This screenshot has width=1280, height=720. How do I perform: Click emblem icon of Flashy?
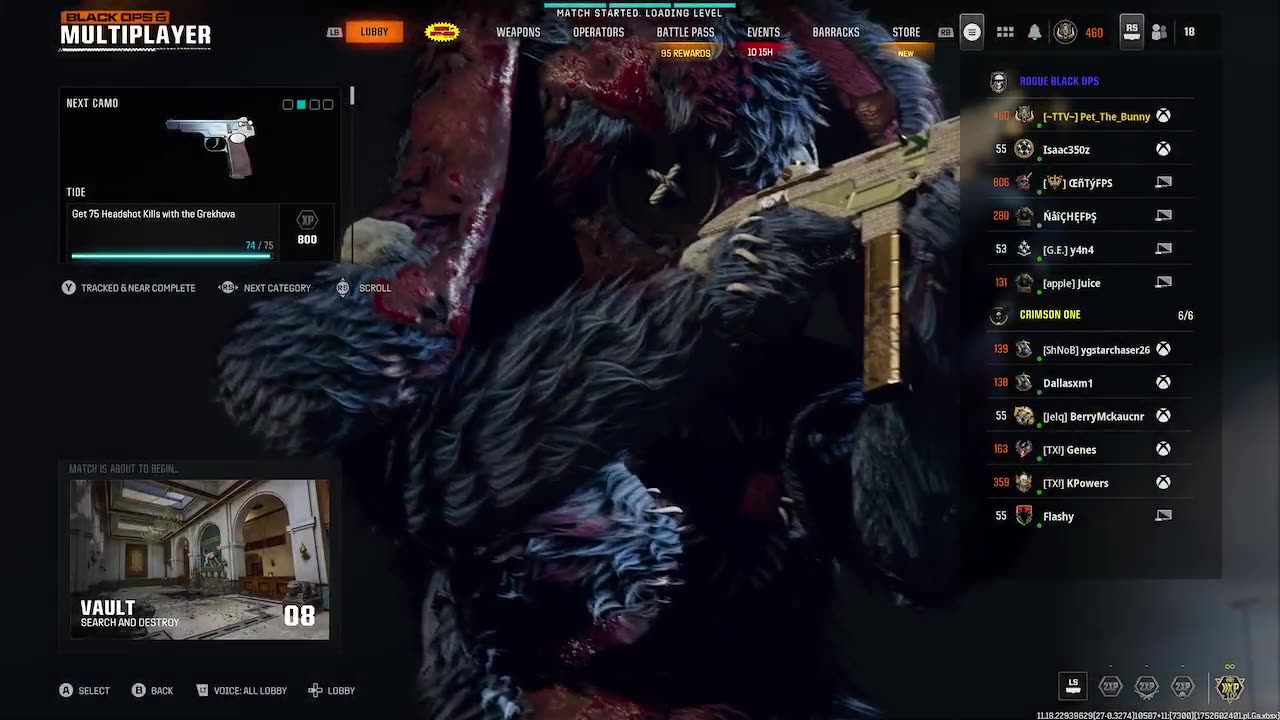point(1024,516)
